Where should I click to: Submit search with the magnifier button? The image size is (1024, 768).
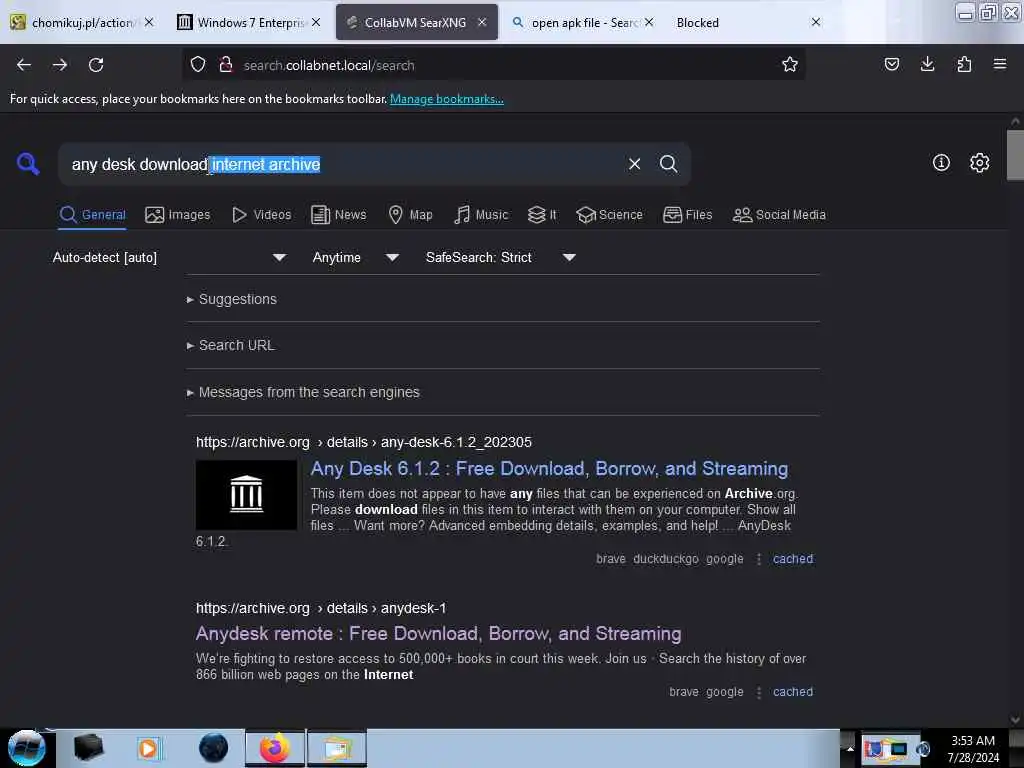click(668, 164)
